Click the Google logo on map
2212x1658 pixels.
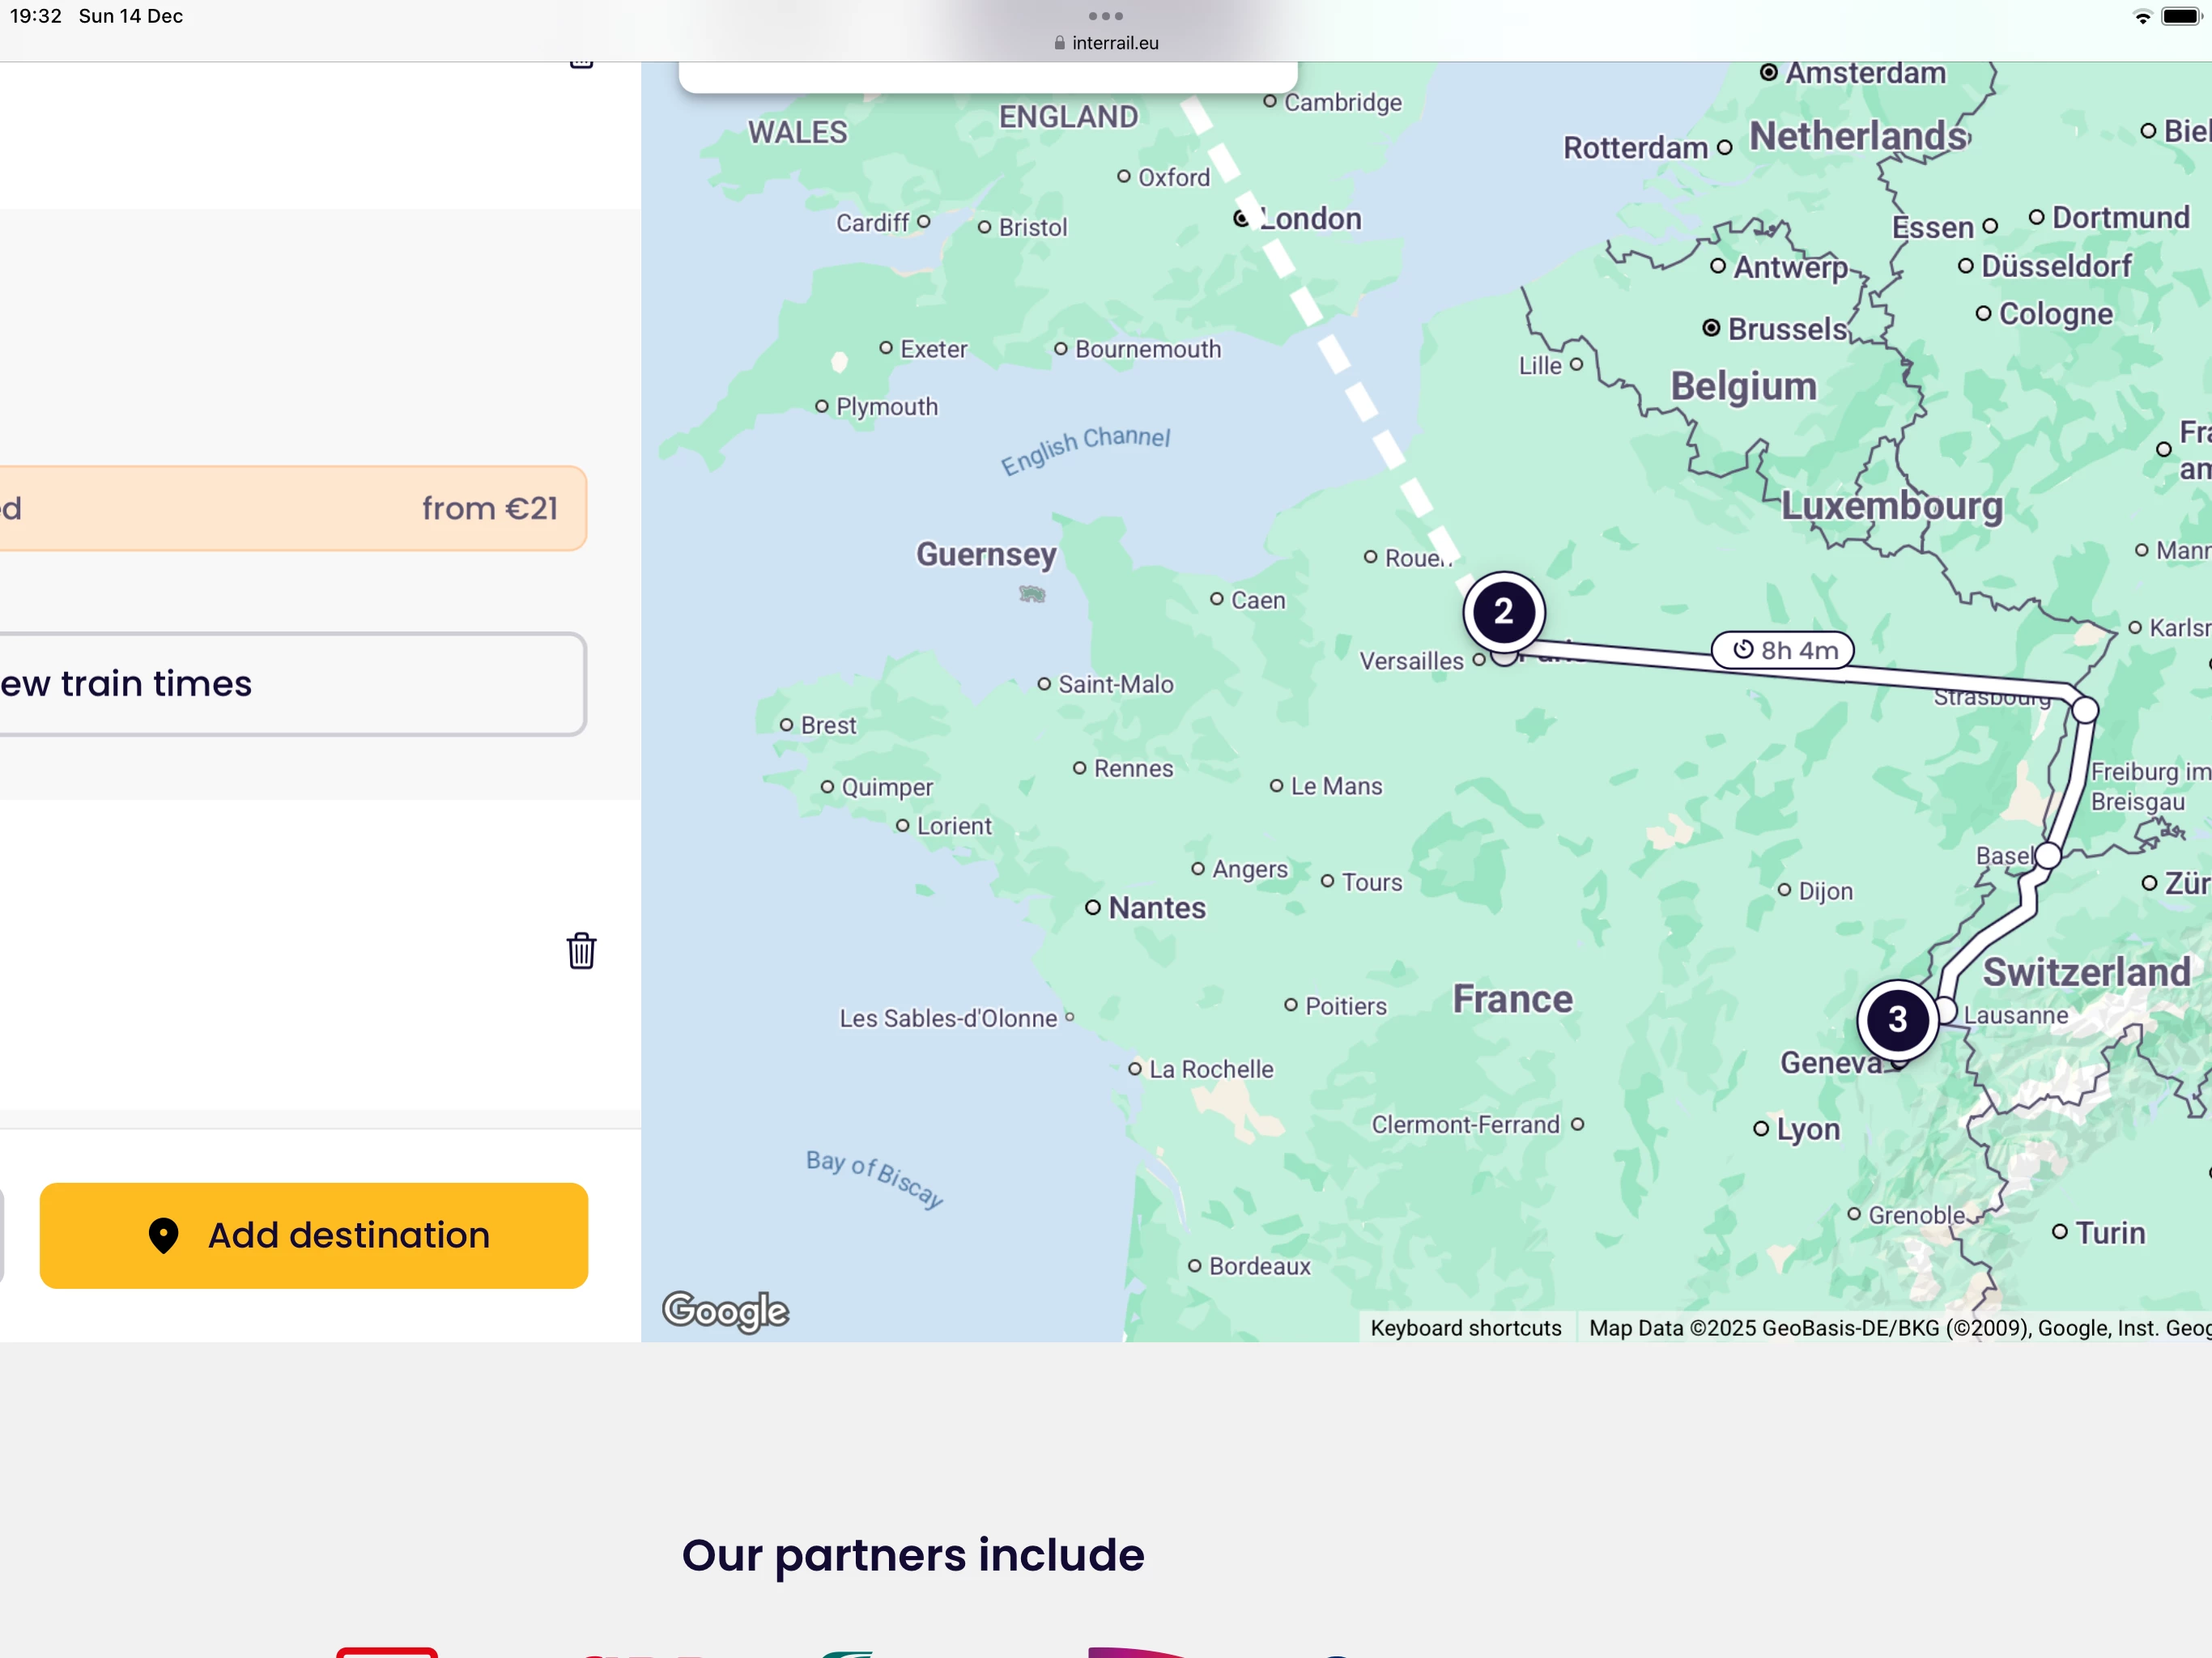[726, 1311]
